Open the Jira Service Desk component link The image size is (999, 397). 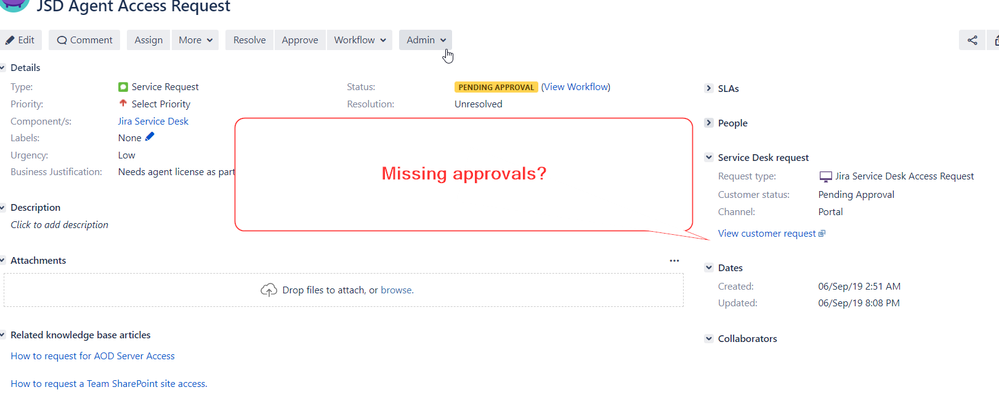tap(153, 121)
